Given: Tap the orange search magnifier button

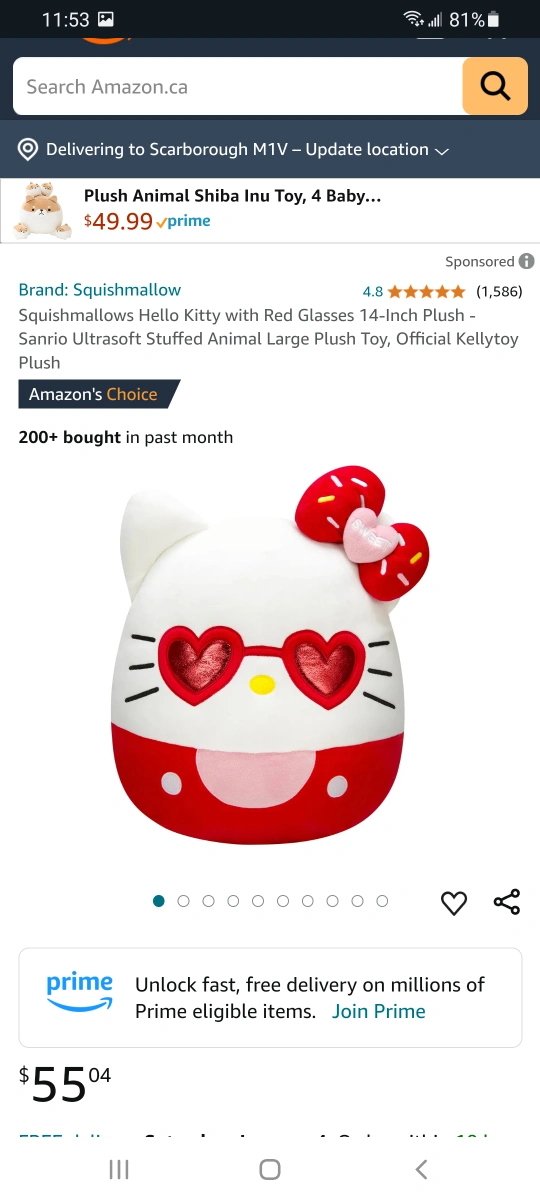Looking at the screenshot, I should click(x=495, y=86).
